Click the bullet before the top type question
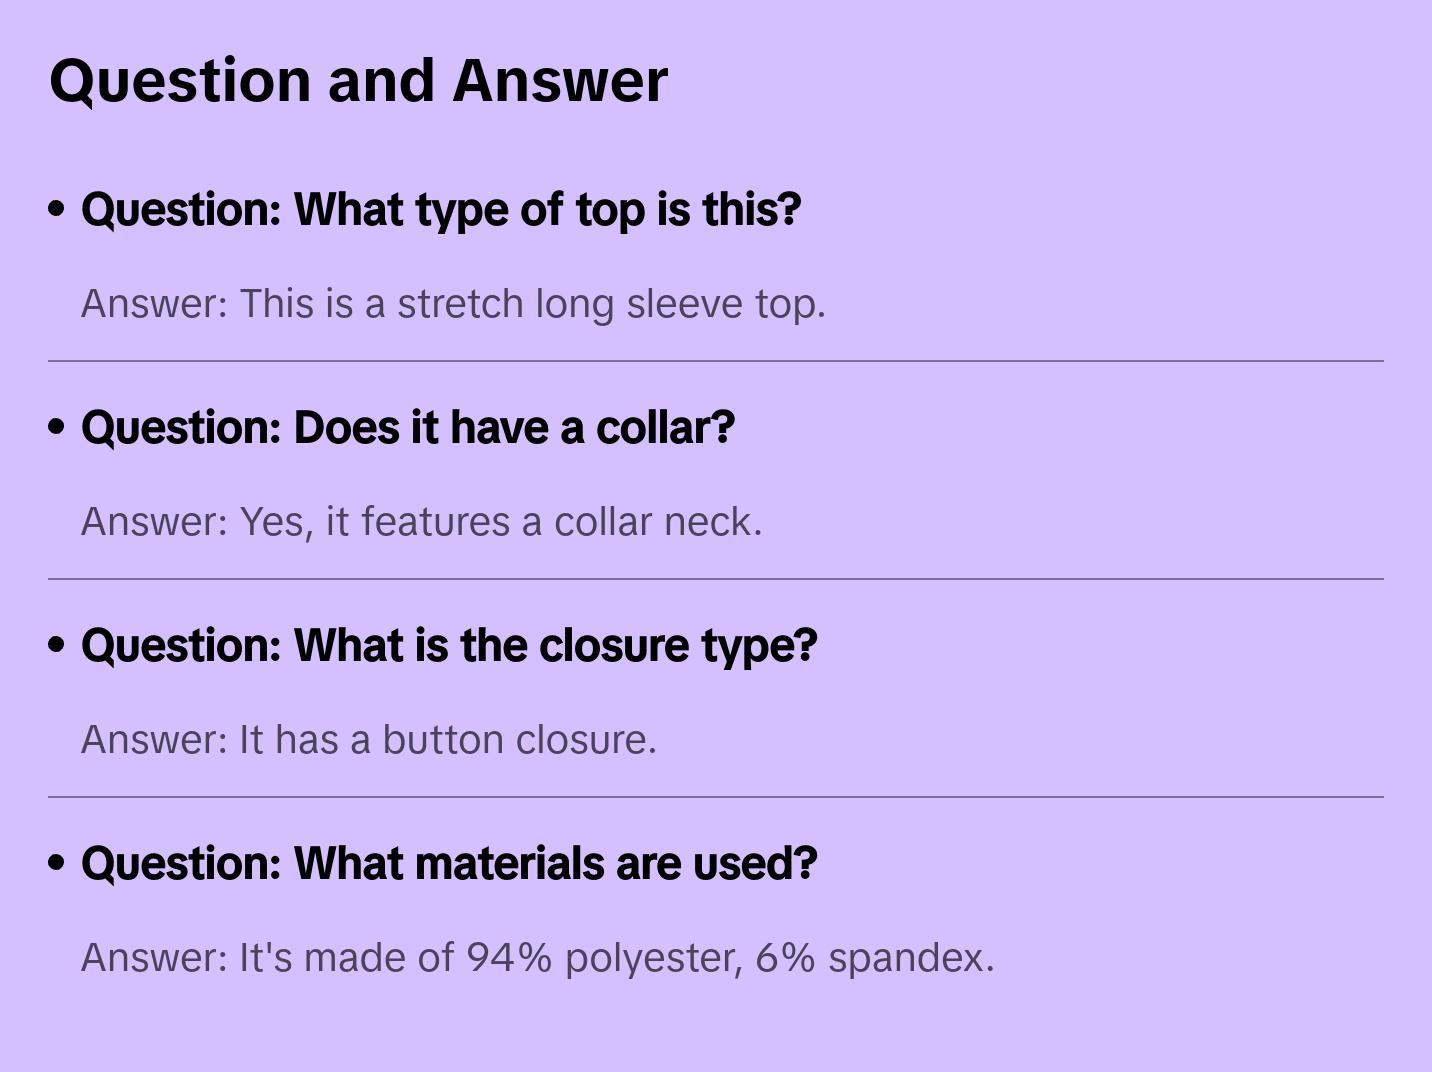The image size is (1432, 1072). click(57, 210)
